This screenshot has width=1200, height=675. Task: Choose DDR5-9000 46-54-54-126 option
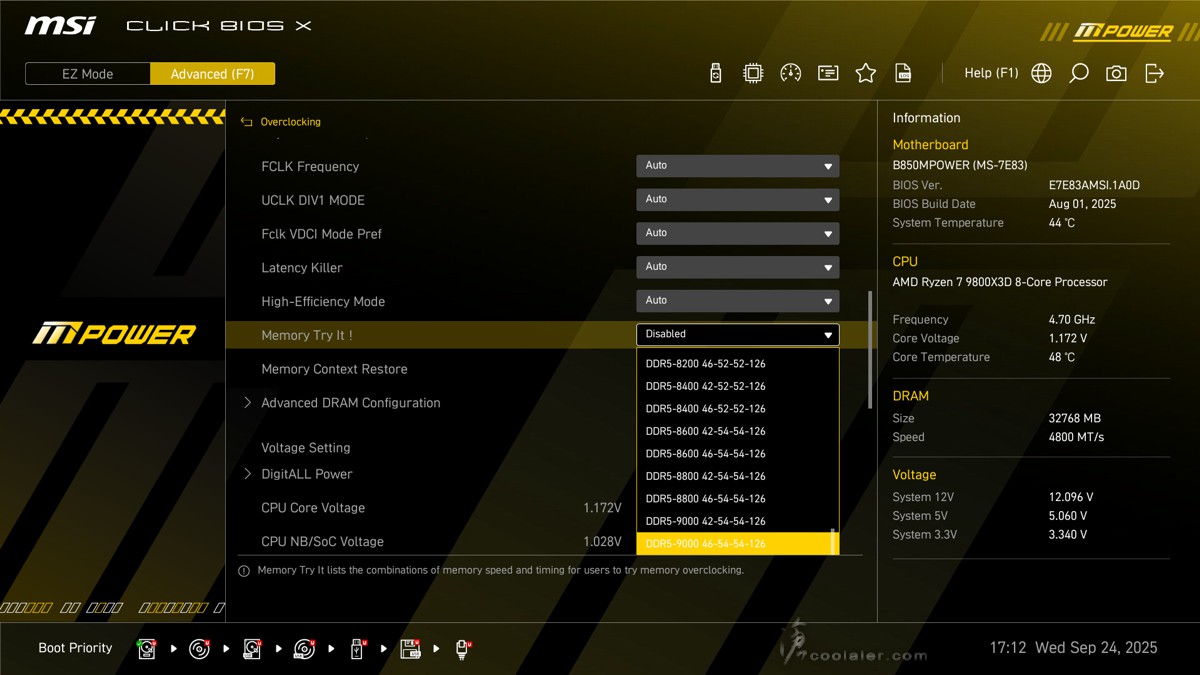(738, 544)
